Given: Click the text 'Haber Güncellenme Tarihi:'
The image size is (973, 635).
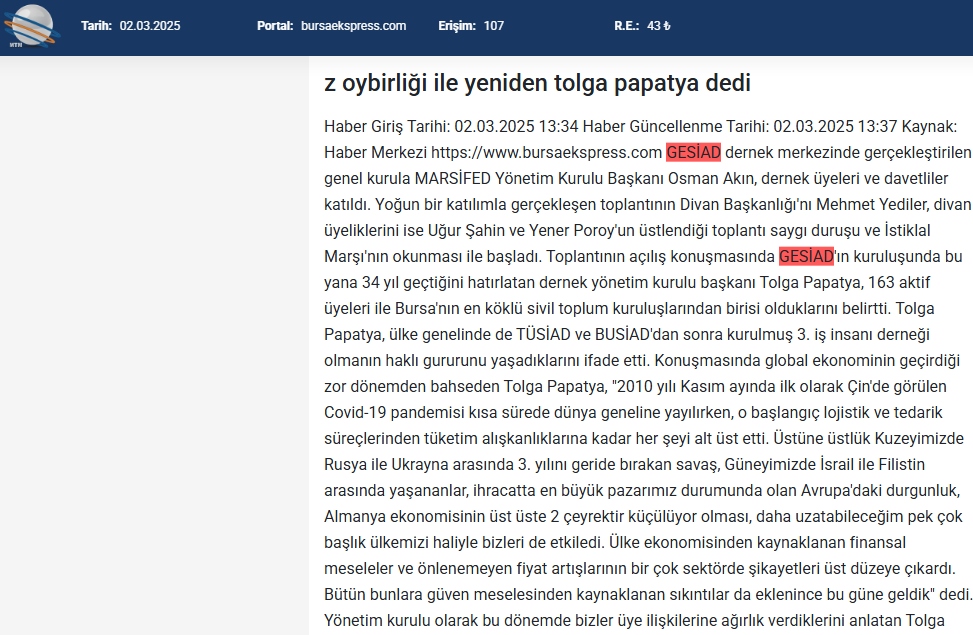Looking at the screenshot, I should pyautogui.click(x=676, y=127).
